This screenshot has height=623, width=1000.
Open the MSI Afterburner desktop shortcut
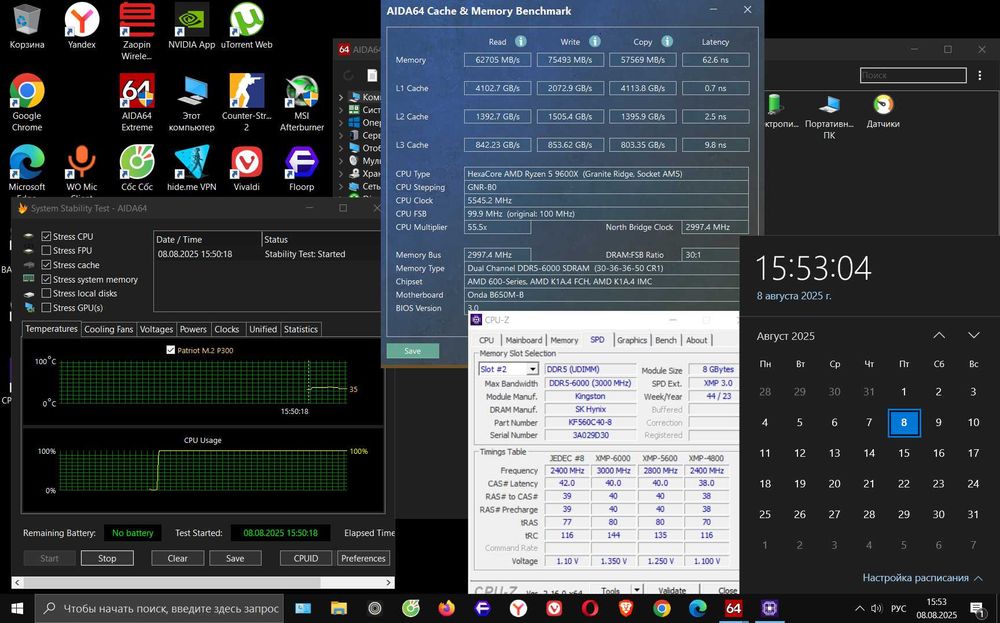tap(302, 103)
